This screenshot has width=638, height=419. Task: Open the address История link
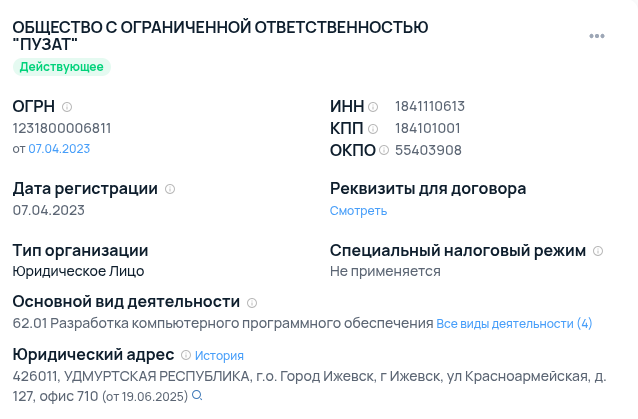pyautogui.click(x=219, y=356)
